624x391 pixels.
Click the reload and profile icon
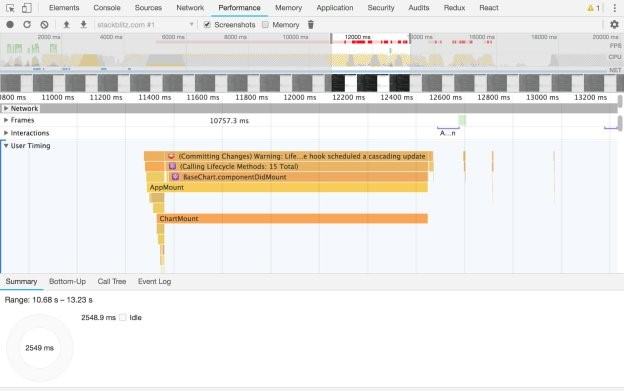pyautogui.click(x=27, y=25)
